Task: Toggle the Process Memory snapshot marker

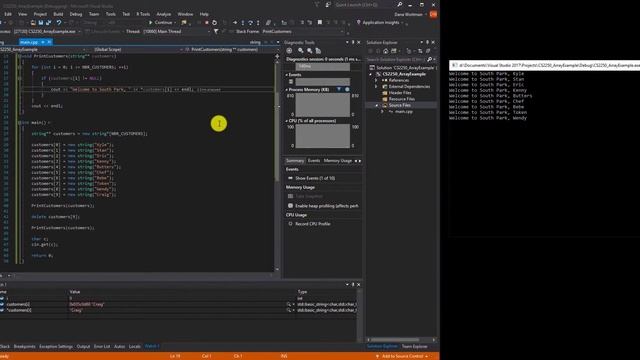Action: 339,89
